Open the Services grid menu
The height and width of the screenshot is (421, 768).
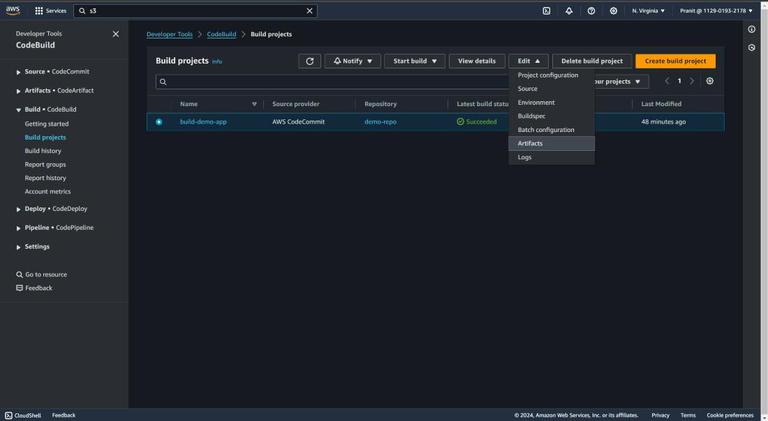click(50, 11)
